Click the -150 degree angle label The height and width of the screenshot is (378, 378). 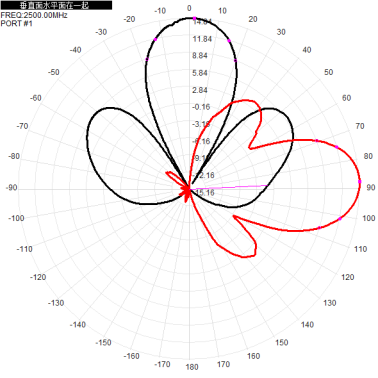click(103, 342)
